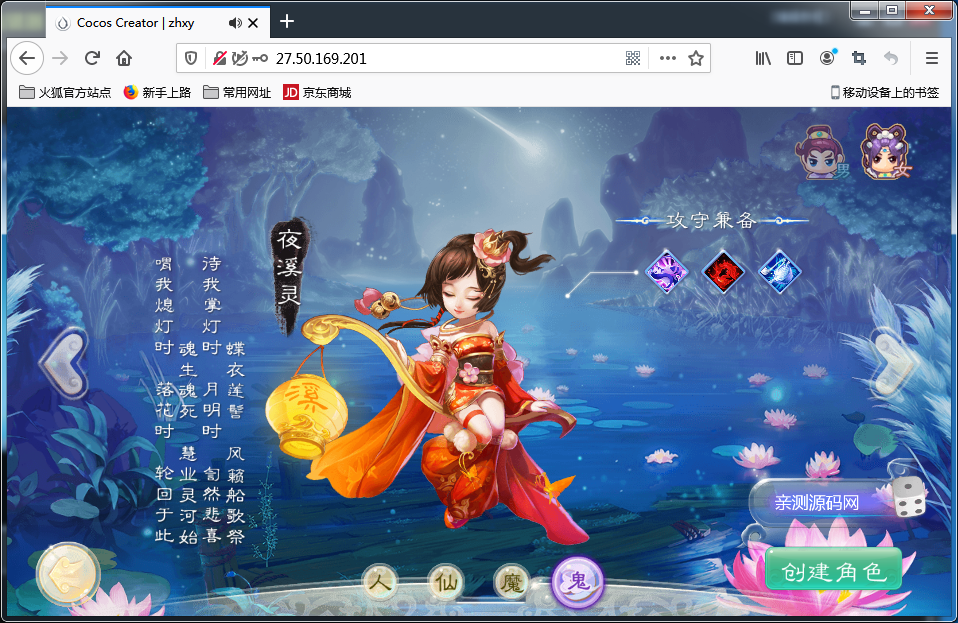Show previous character with left heart arrow
The height and width of the screenshot is (623, 958).
coord(65,363)
